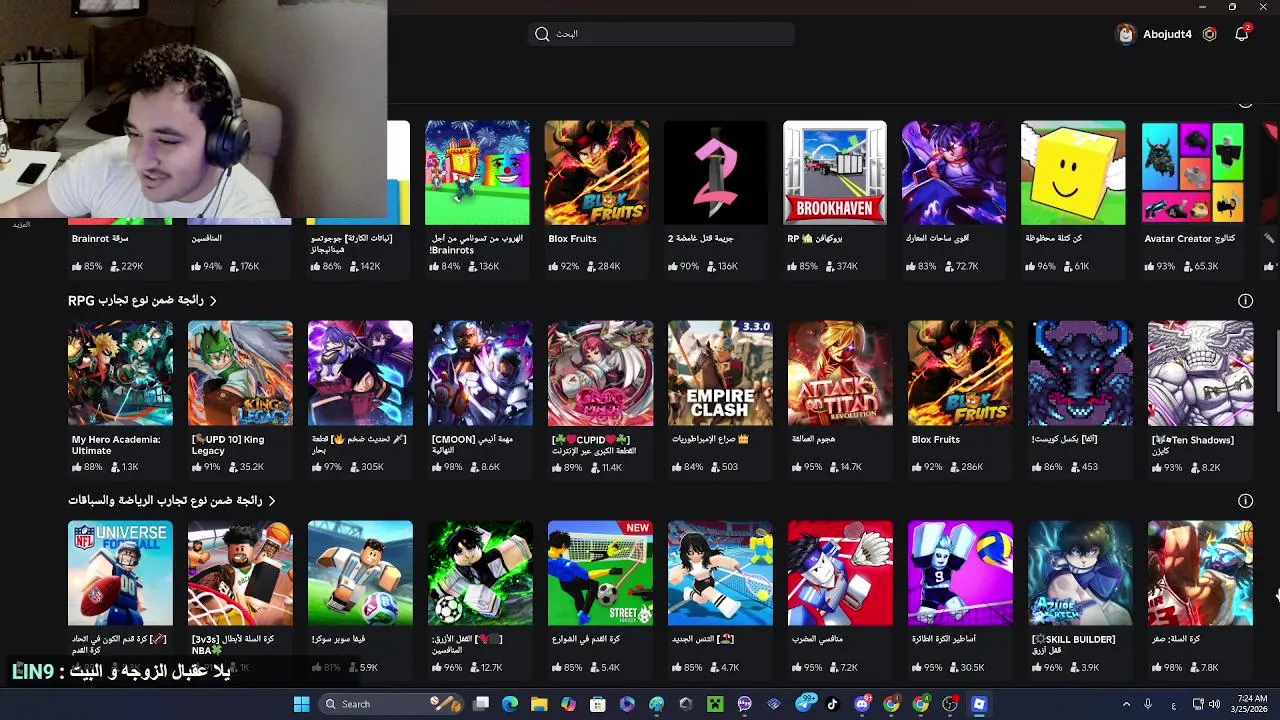The height and width of the screenshot is (720, 1280).
Task: Expand the sports and racing category arrow
Action: tap(272, 500)
